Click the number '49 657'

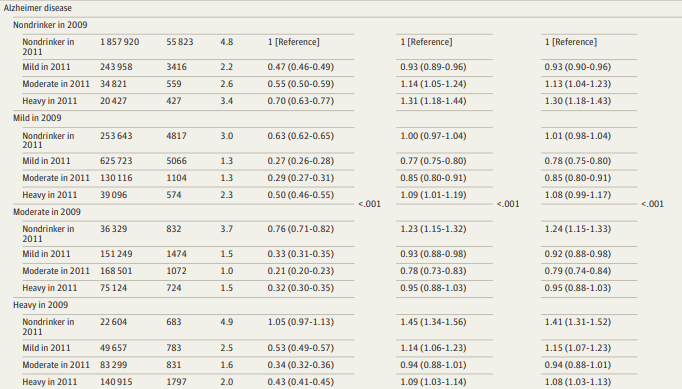click(x=114, y=348)
